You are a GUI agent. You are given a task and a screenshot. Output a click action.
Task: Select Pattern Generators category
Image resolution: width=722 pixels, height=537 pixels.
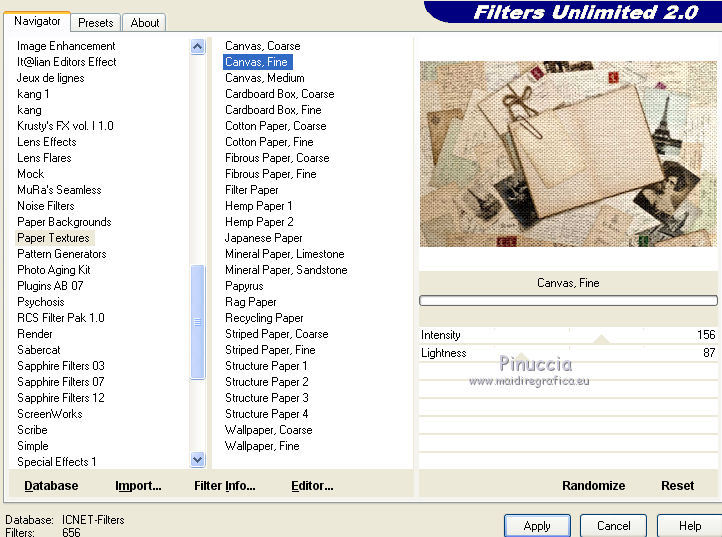click(x=62, y=254)
